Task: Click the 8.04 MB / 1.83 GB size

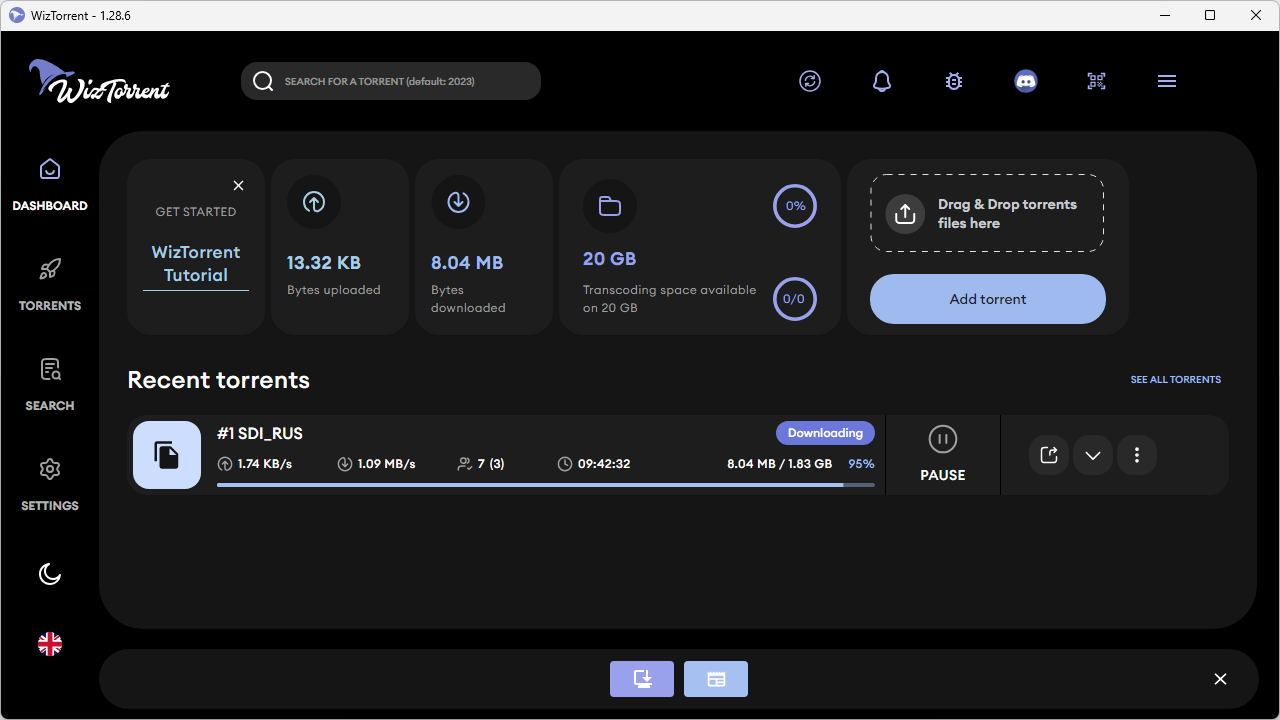Action: coord(780,464)
